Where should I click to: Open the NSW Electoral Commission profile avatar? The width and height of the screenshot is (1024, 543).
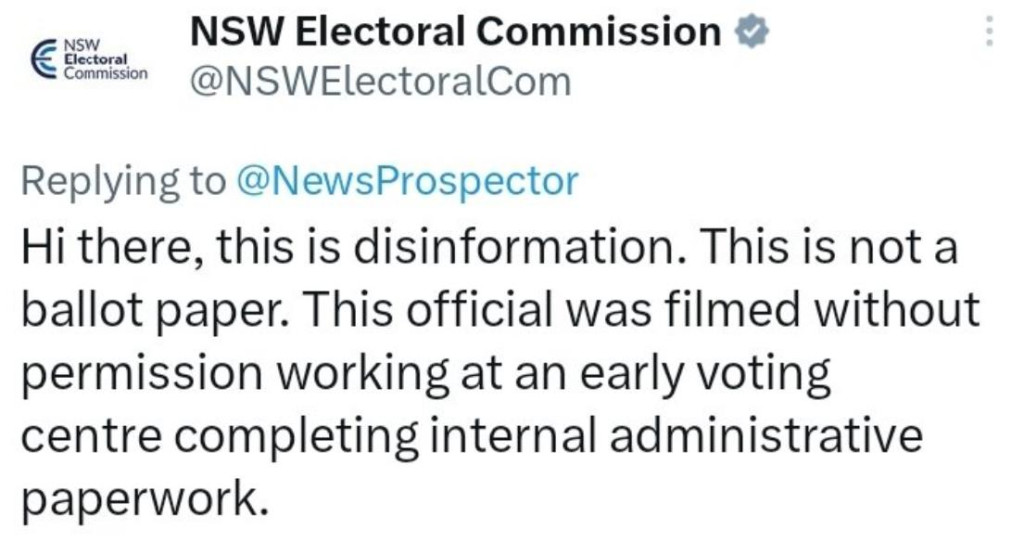pyautogui.click(x=89, y=59)
